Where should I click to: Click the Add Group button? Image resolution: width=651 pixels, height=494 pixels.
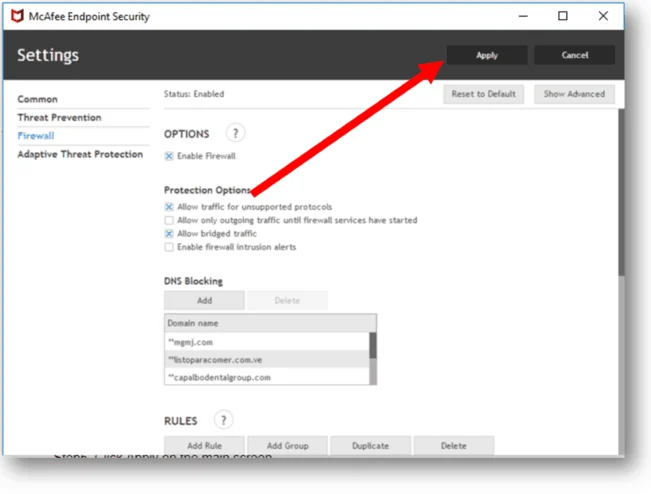(287, 445)
